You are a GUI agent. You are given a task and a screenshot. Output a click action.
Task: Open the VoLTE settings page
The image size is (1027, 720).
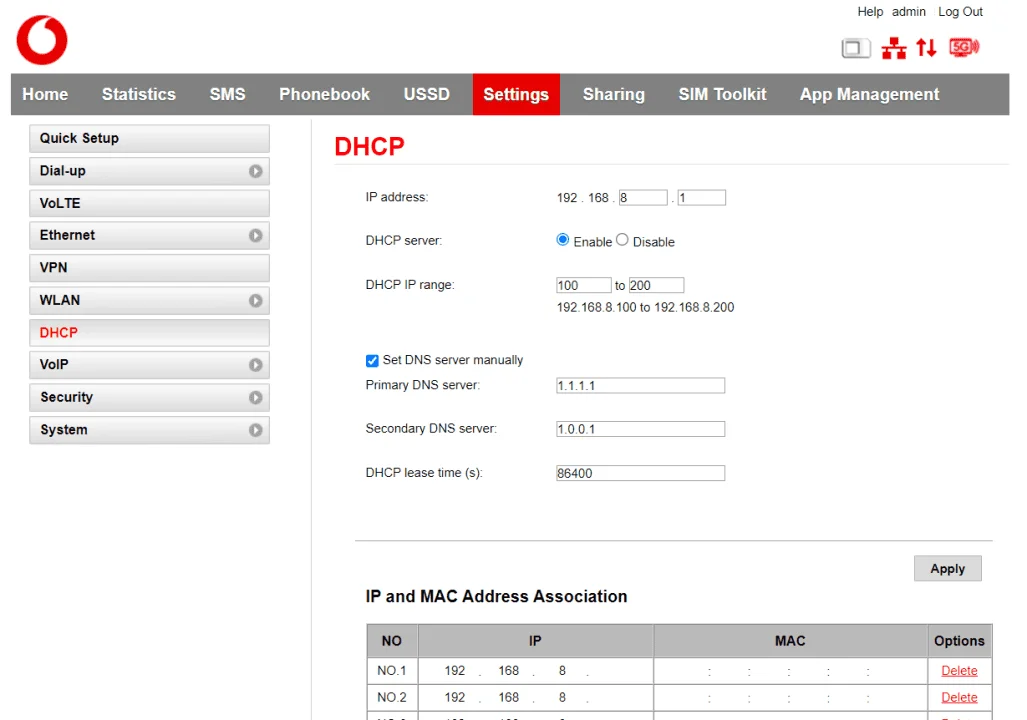[x=149, y=203]
